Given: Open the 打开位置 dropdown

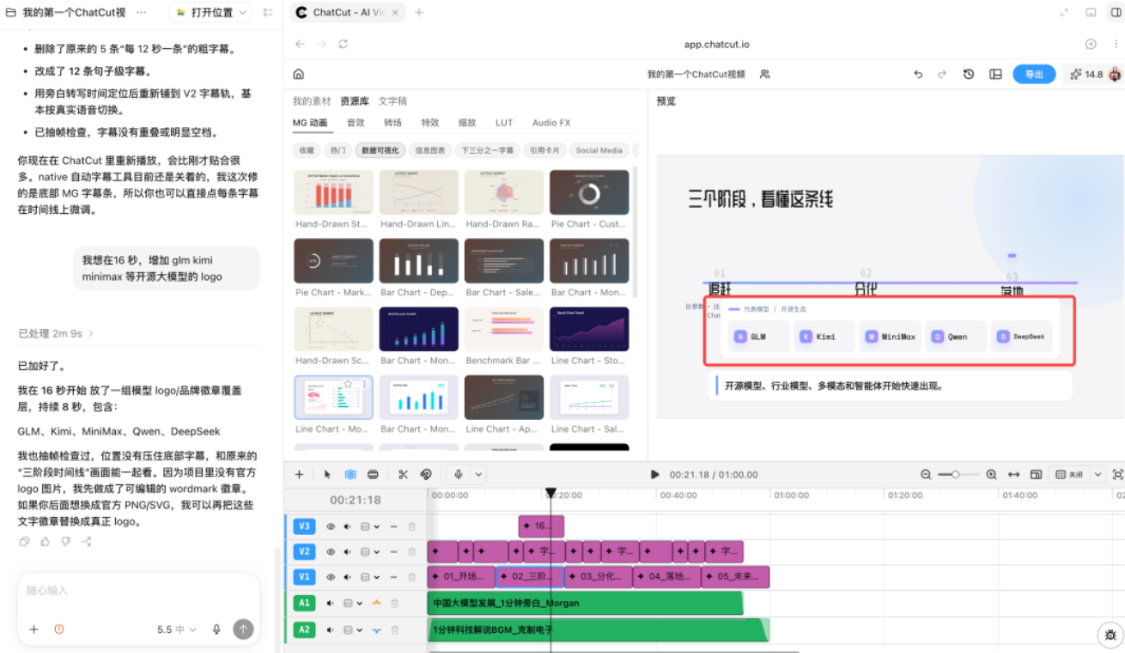Looking at the screenshot, I should 212,12.
